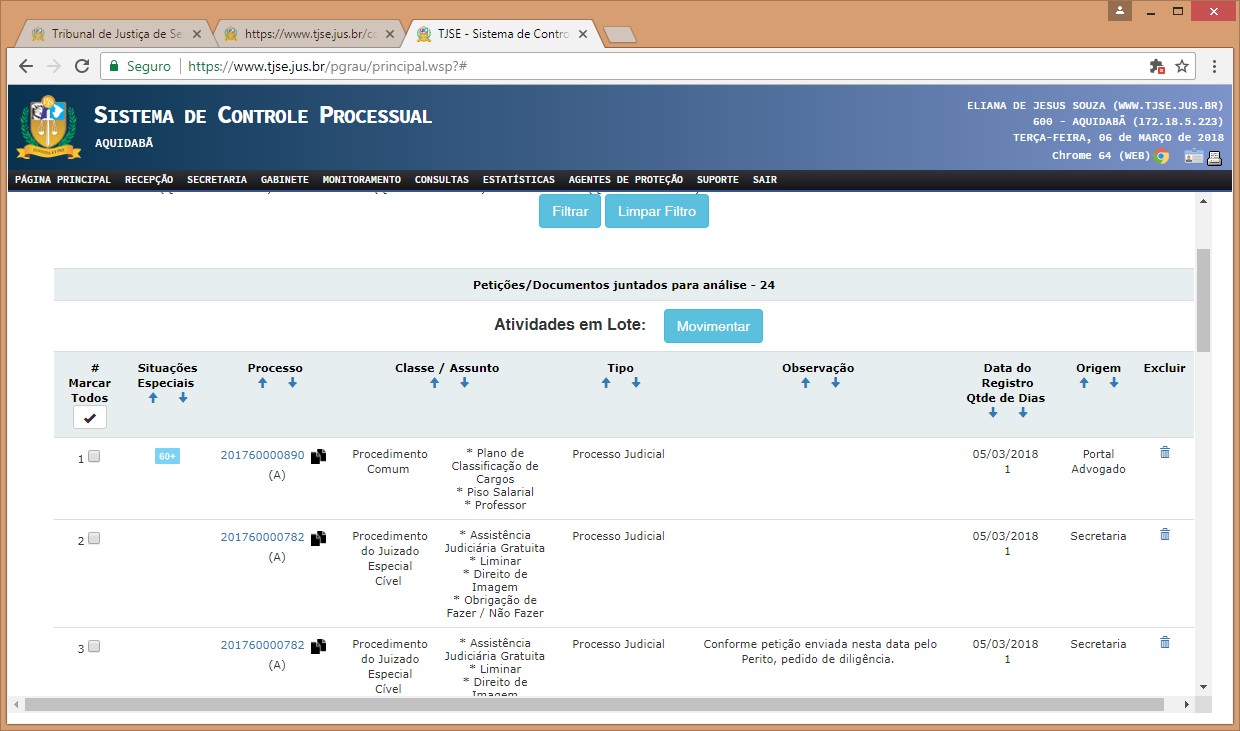Open the Estatísticas menu
Screen dimensions: 1240x731
[x=518, y=180]
